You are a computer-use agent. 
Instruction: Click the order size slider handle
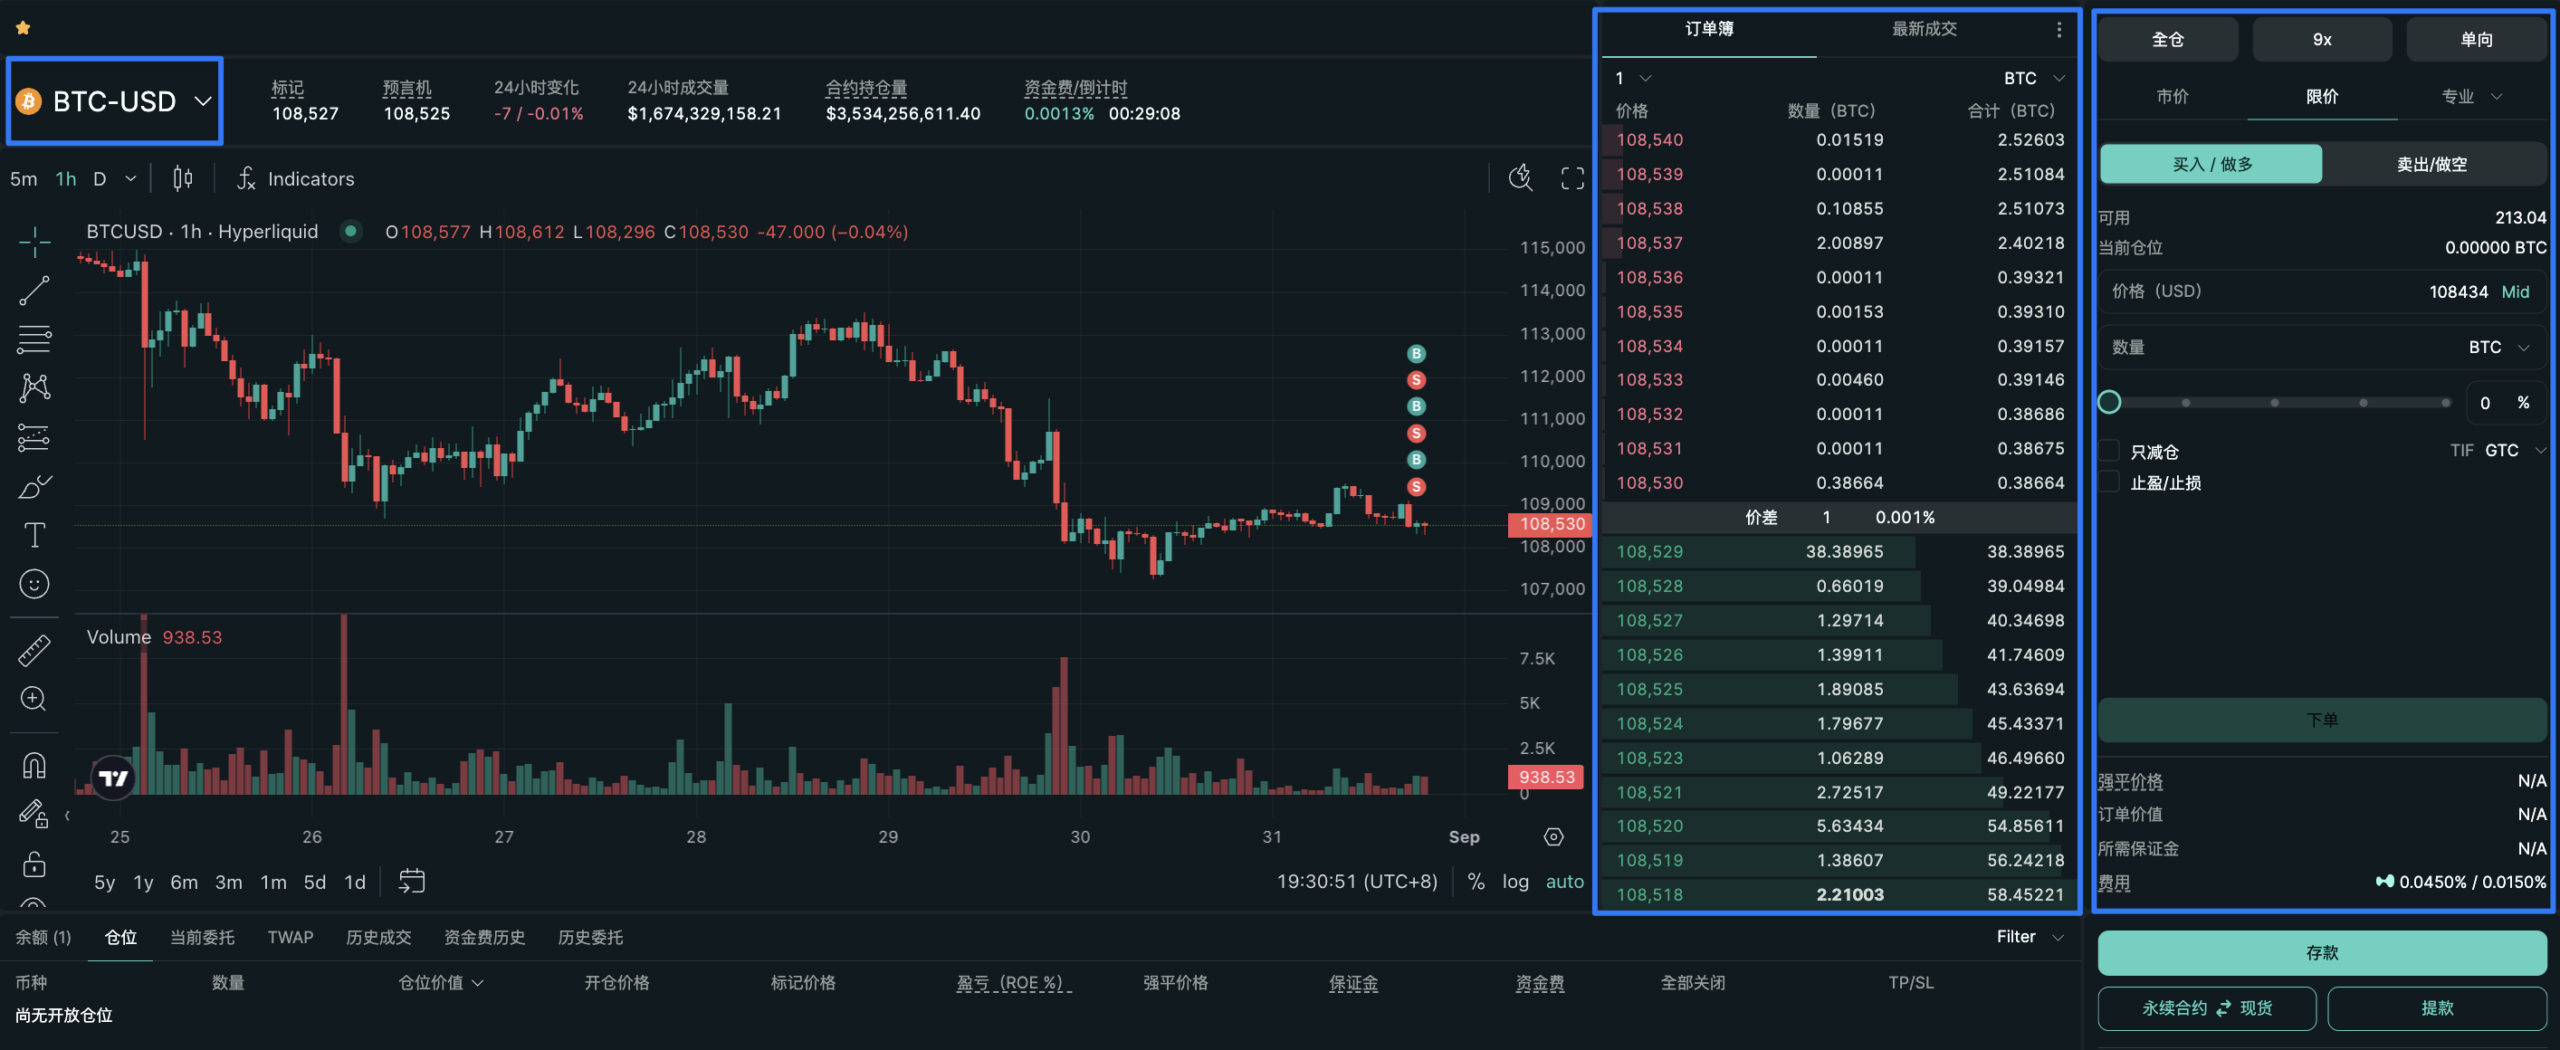pos(2109,402)
